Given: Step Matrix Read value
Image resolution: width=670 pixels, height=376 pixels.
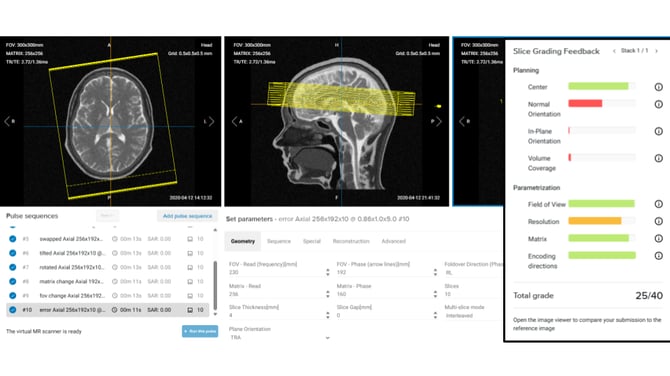Looking at the screenshot, I should [328, 294].
